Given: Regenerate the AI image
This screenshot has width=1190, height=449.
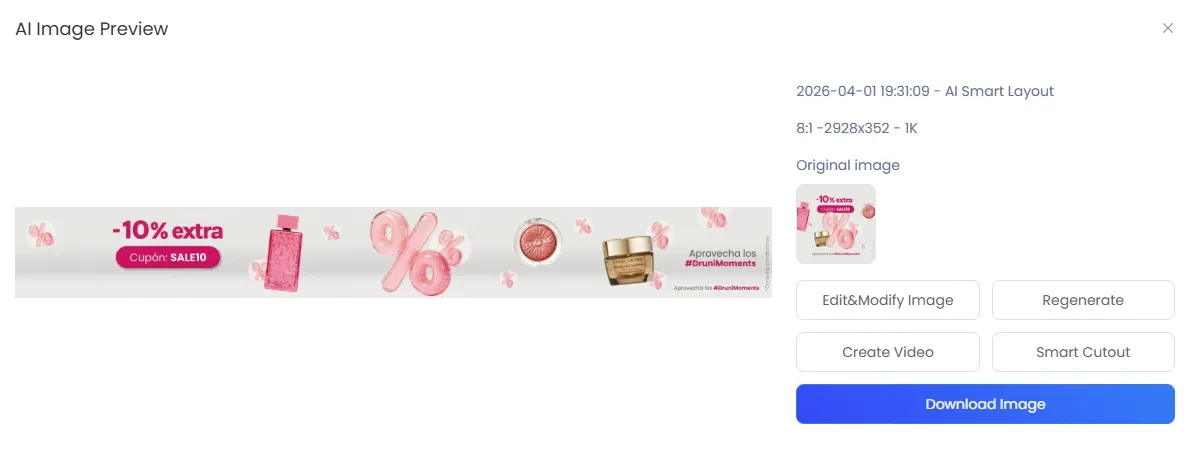Looking at the screenshot, I should click(x=1083, y=300).
